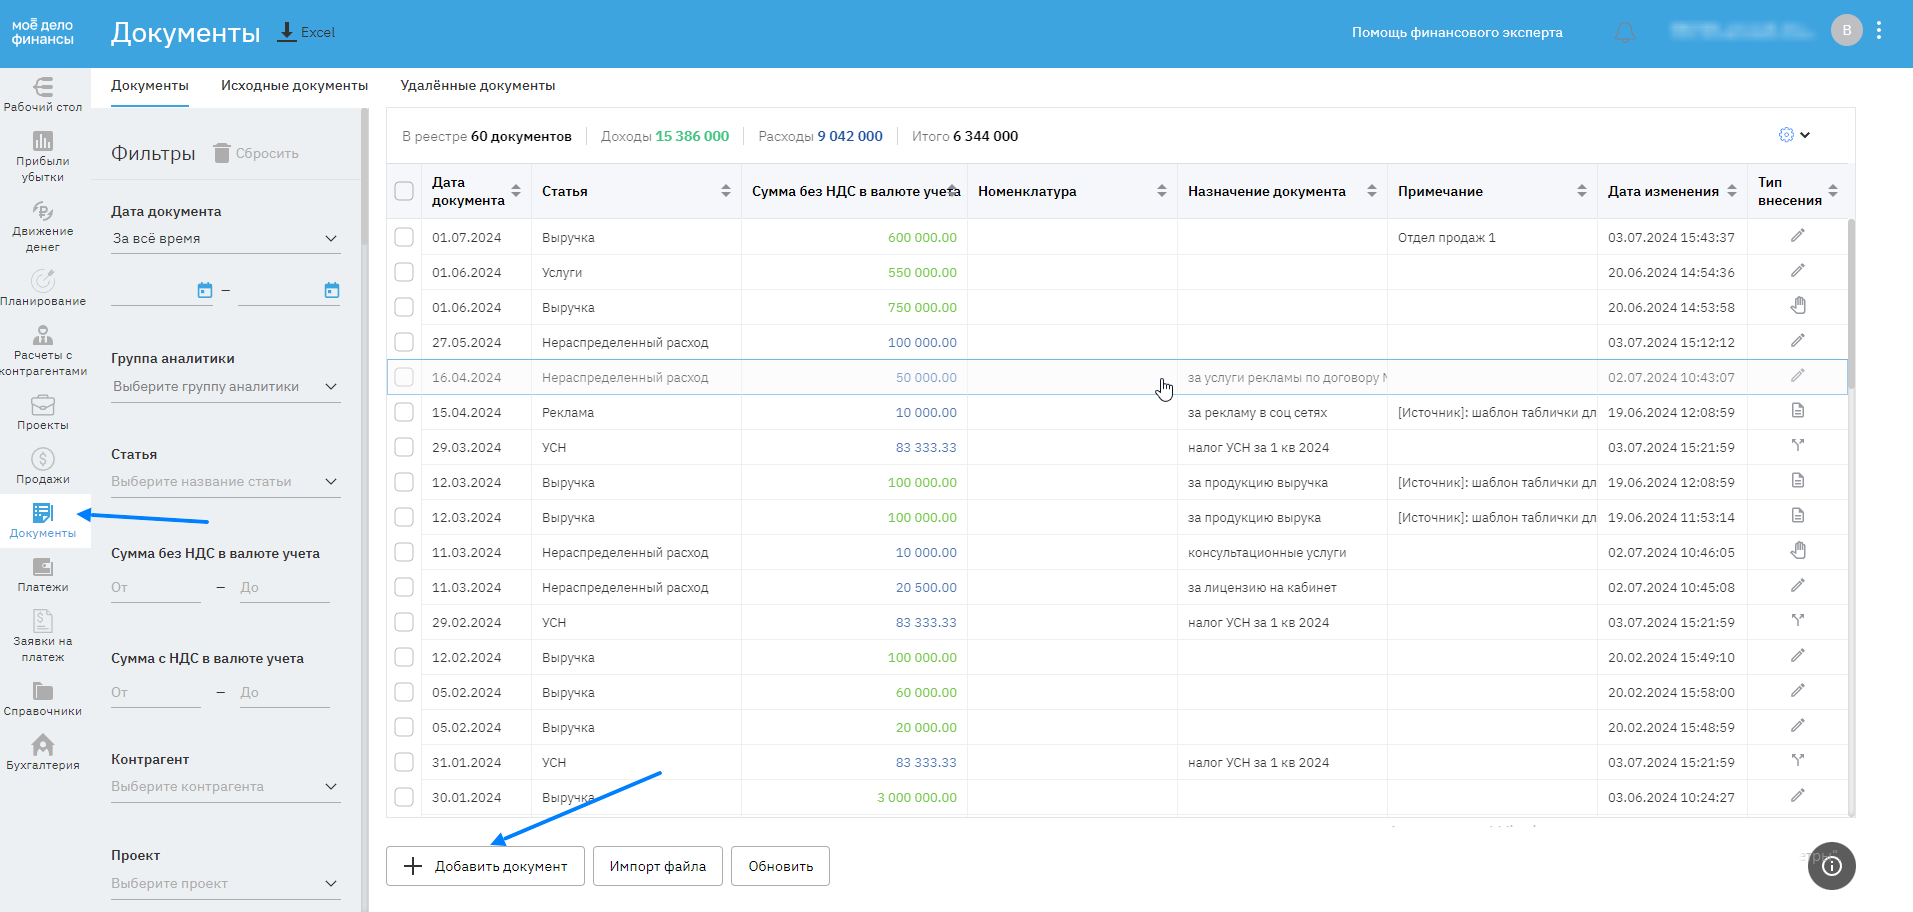
Task: Click the Добавить документ button
Action: [x=485, y=866]
